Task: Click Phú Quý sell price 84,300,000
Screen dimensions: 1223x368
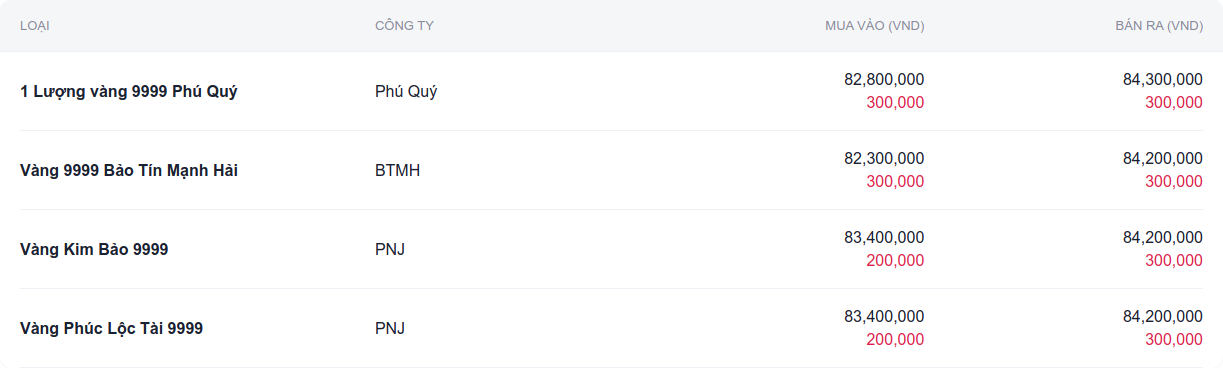Action: click(x=1163, y=79)
